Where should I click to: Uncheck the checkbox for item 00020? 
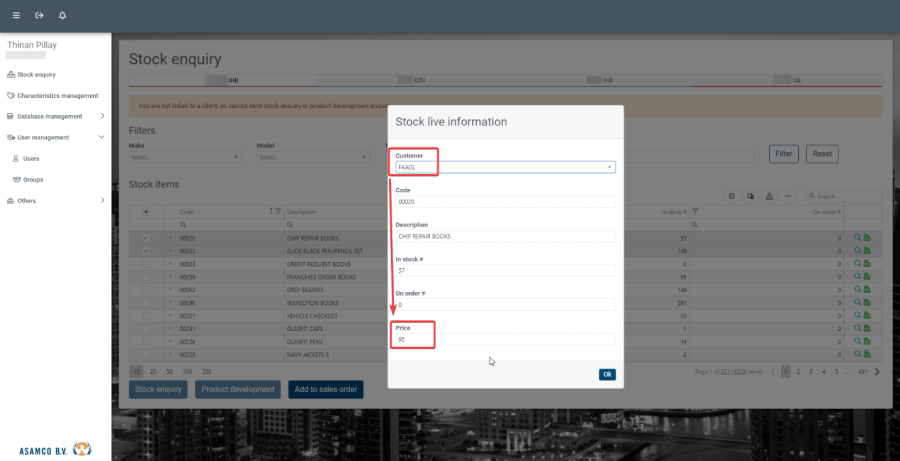click(147, 238)
